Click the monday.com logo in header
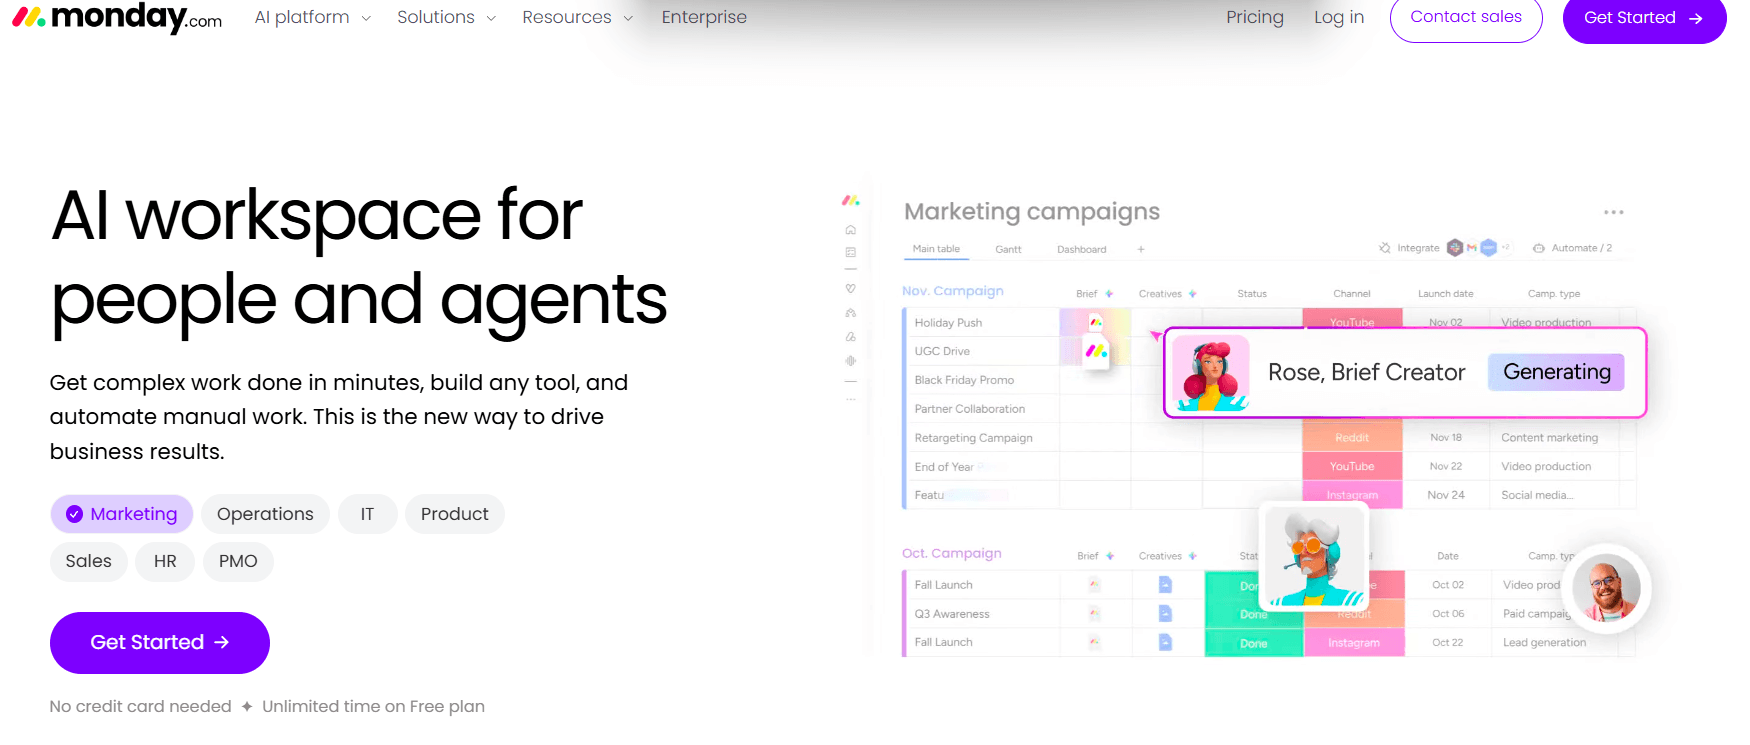Viewport: 1750px width, 745px height. (117, 17)
